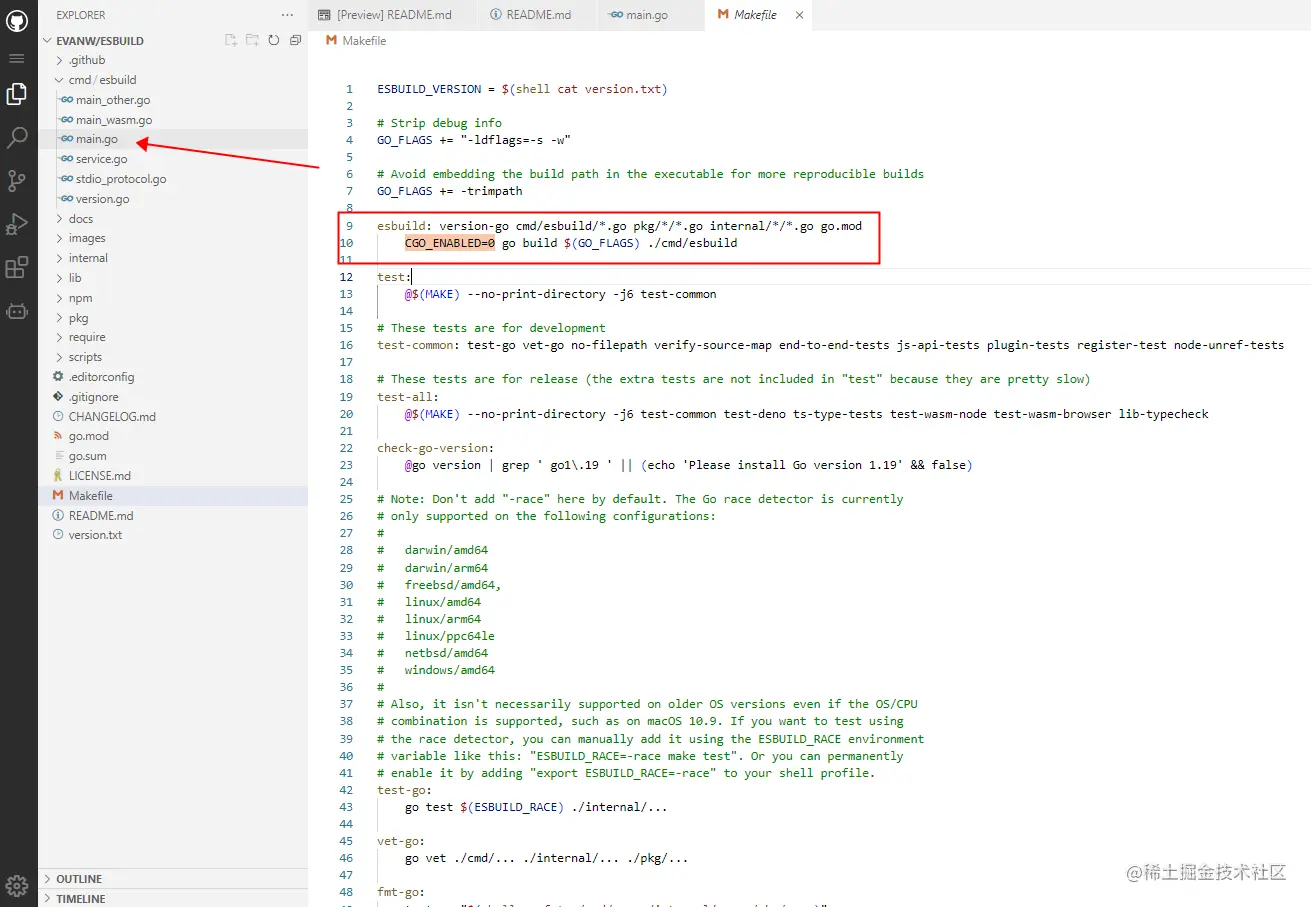Collapse all folders in Explorer
1311x907 pixels.
click(x=295, y=41)
